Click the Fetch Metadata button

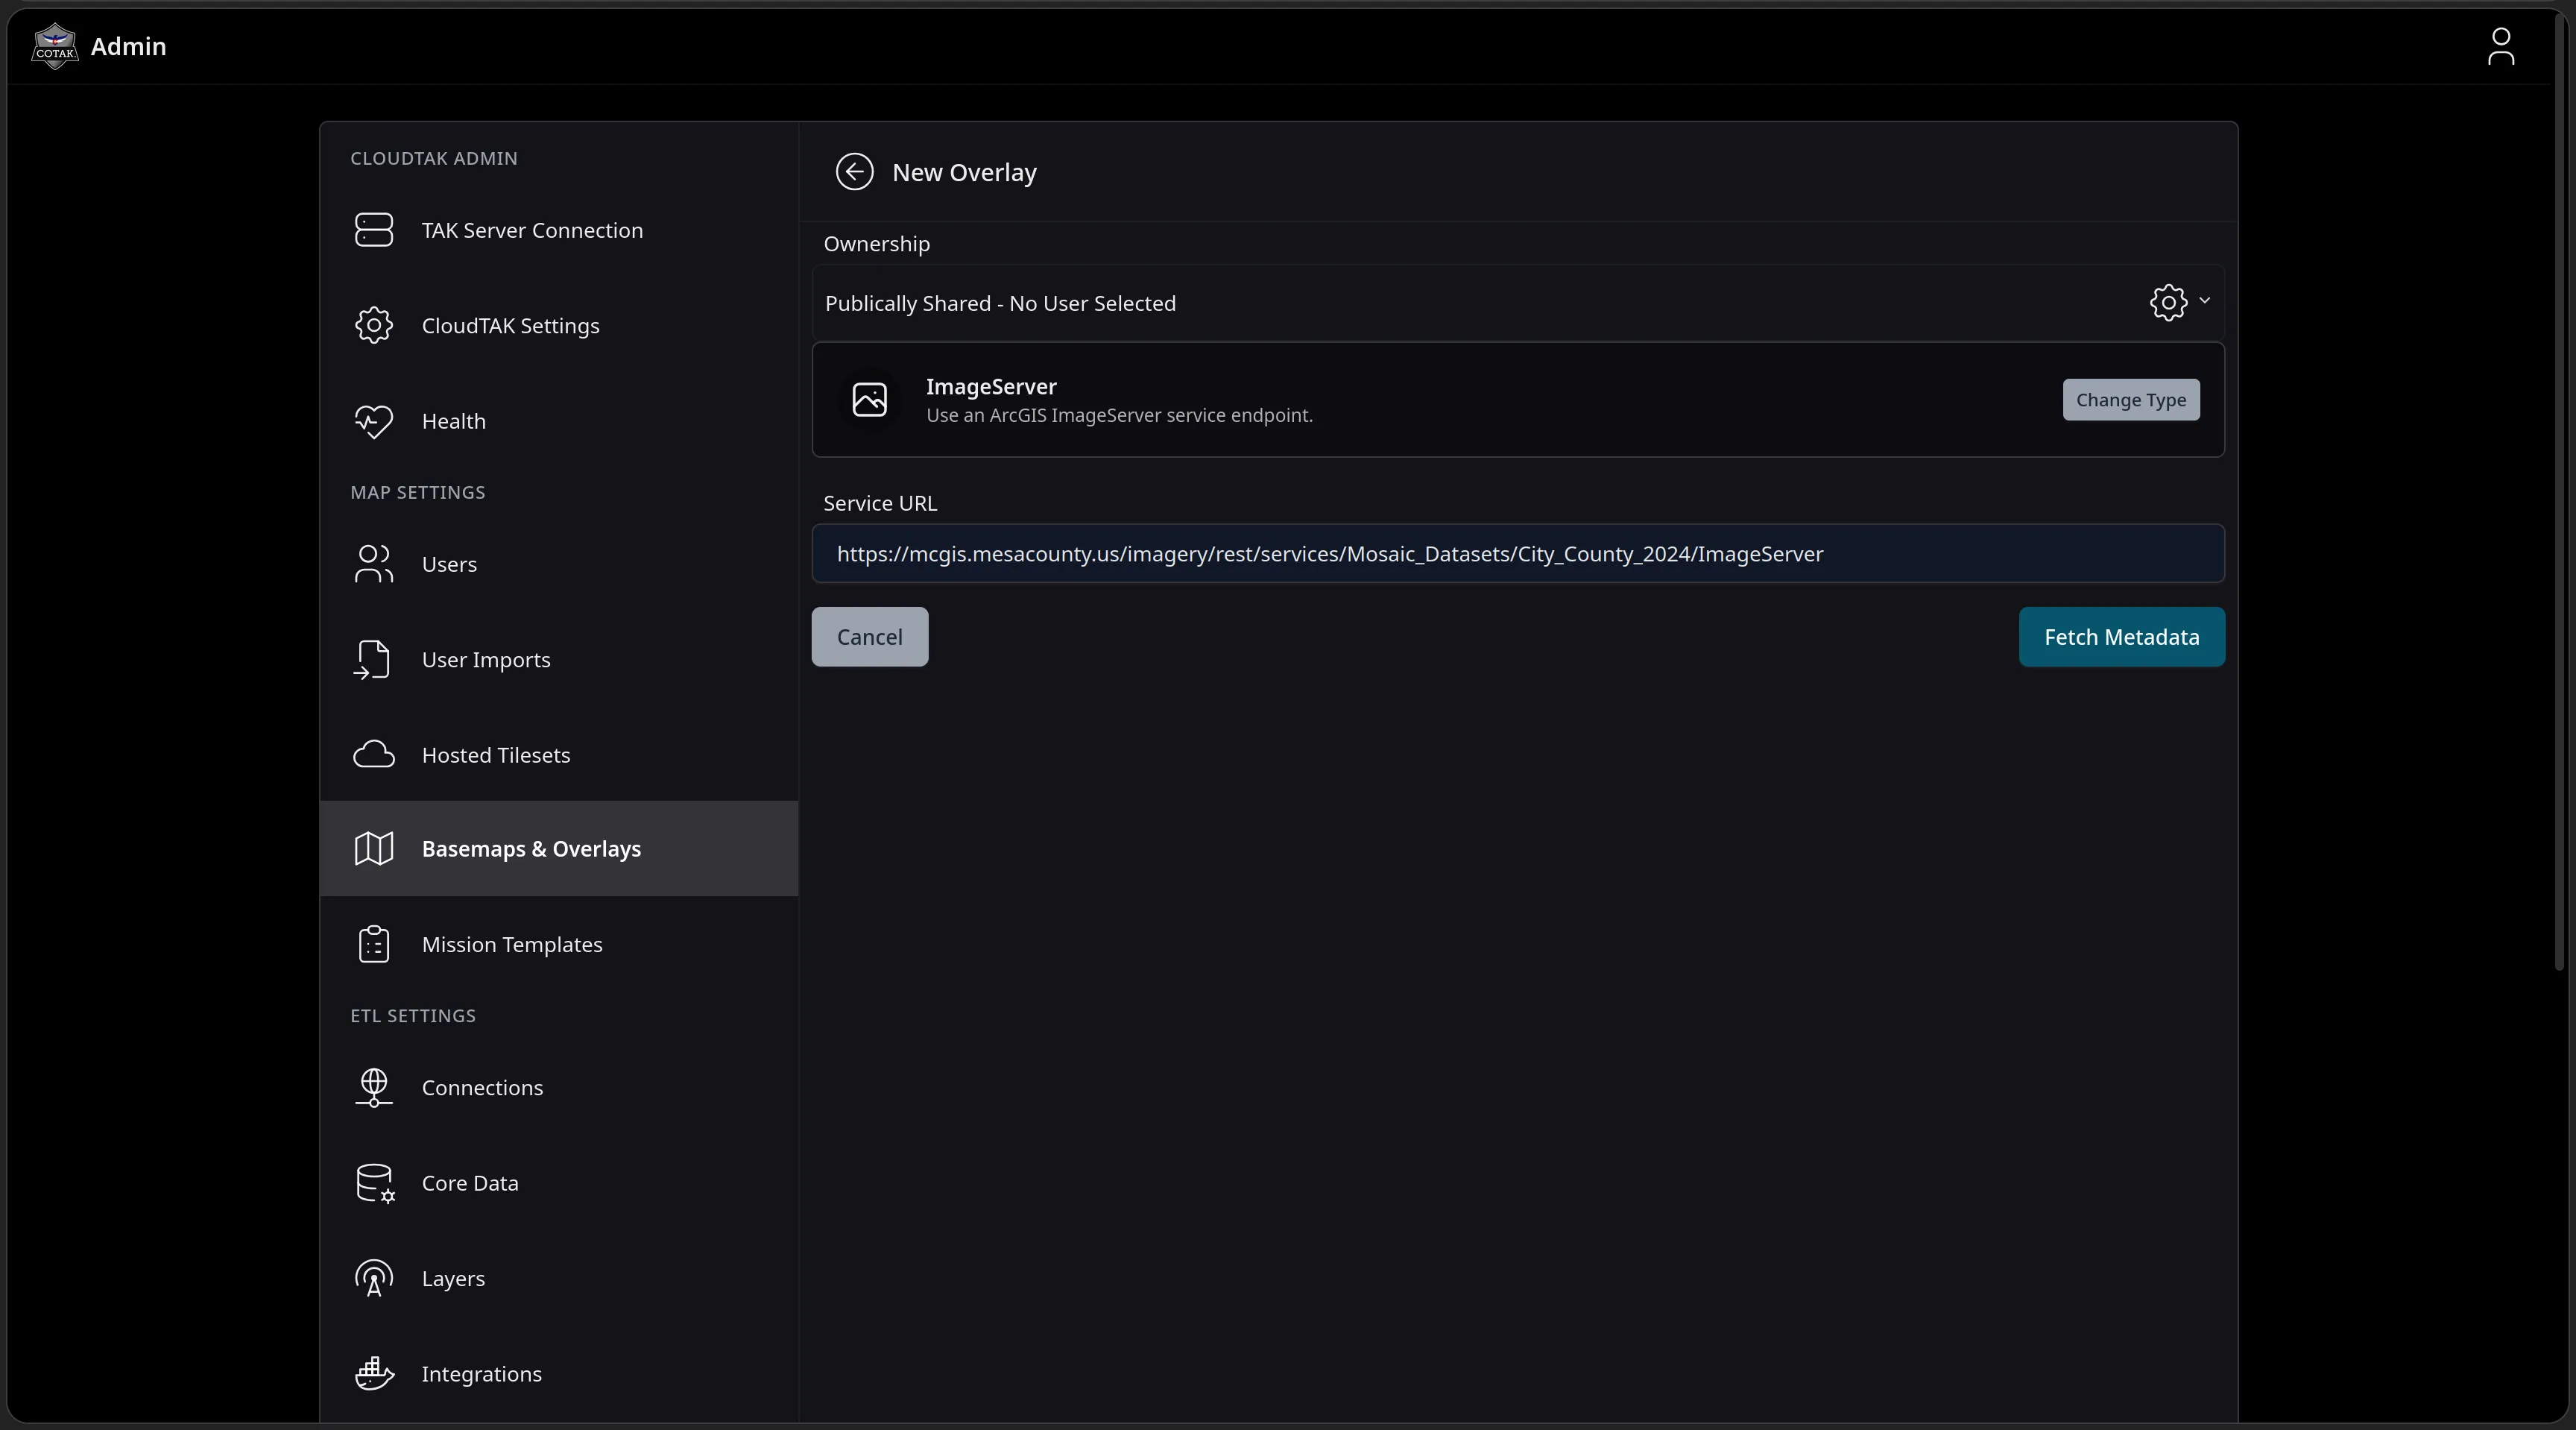(2122, 637)
